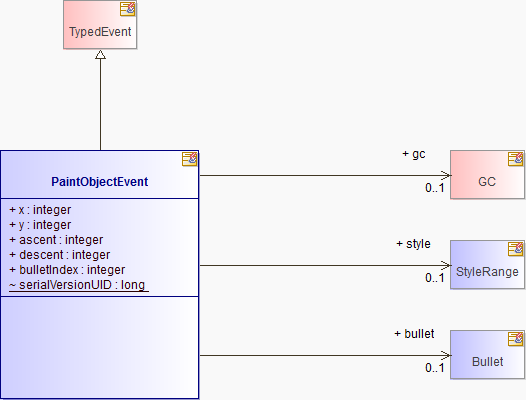The height and width of the screenshot is (400, 526).
Task: Select the TypedEvent class name
Action: point(100,32)
